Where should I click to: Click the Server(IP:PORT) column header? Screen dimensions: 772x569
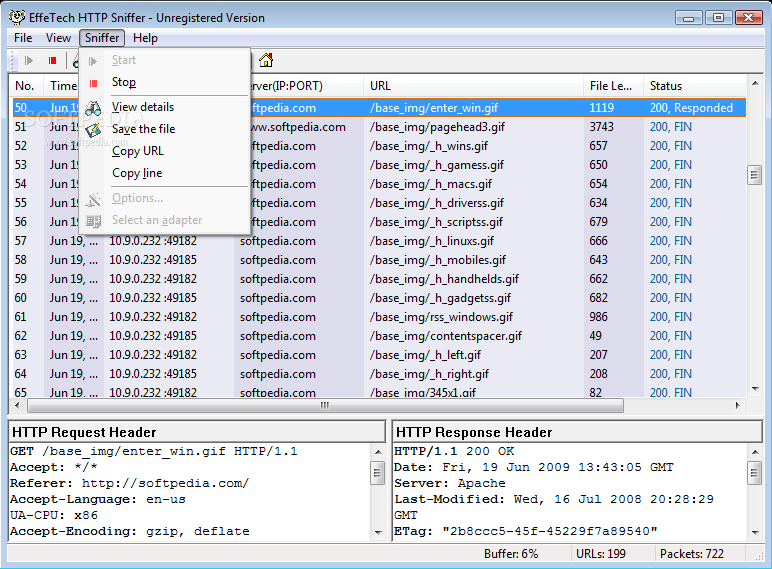[307, 86]
